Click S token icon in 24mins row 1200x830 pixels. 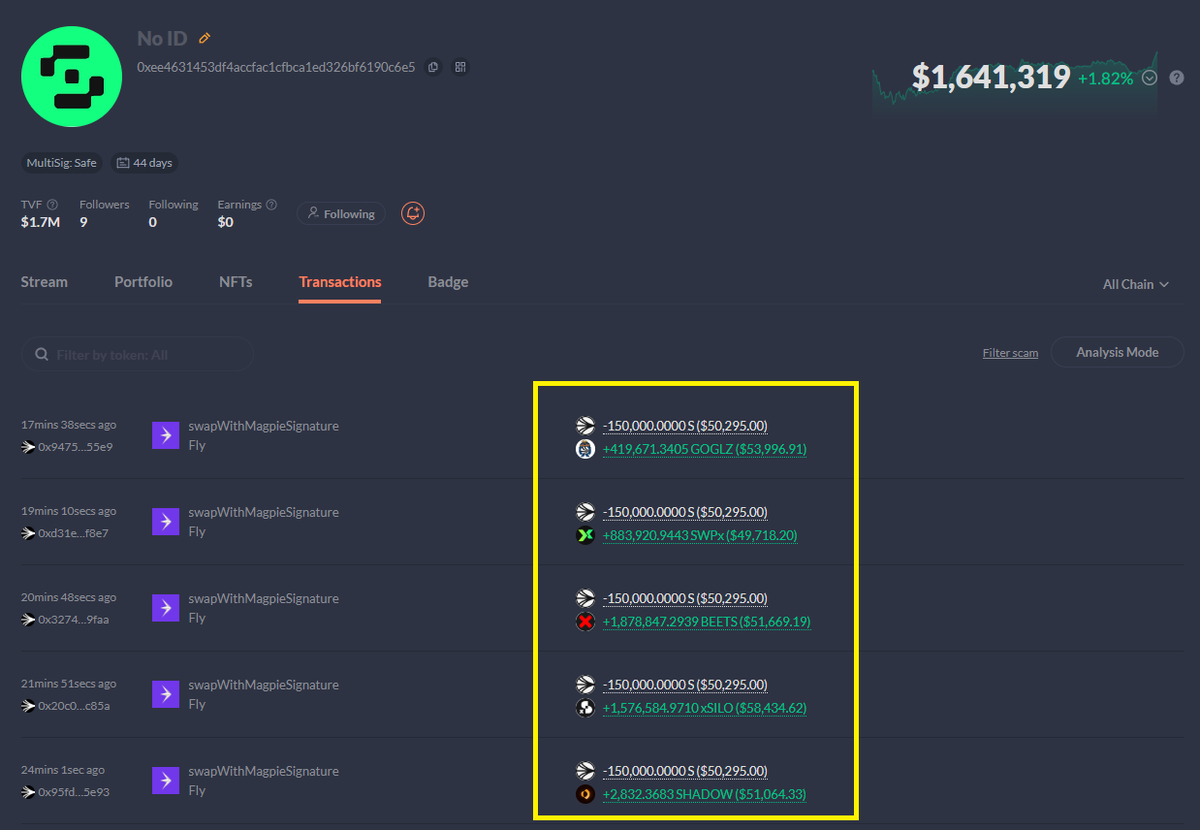tap(586, 771)
